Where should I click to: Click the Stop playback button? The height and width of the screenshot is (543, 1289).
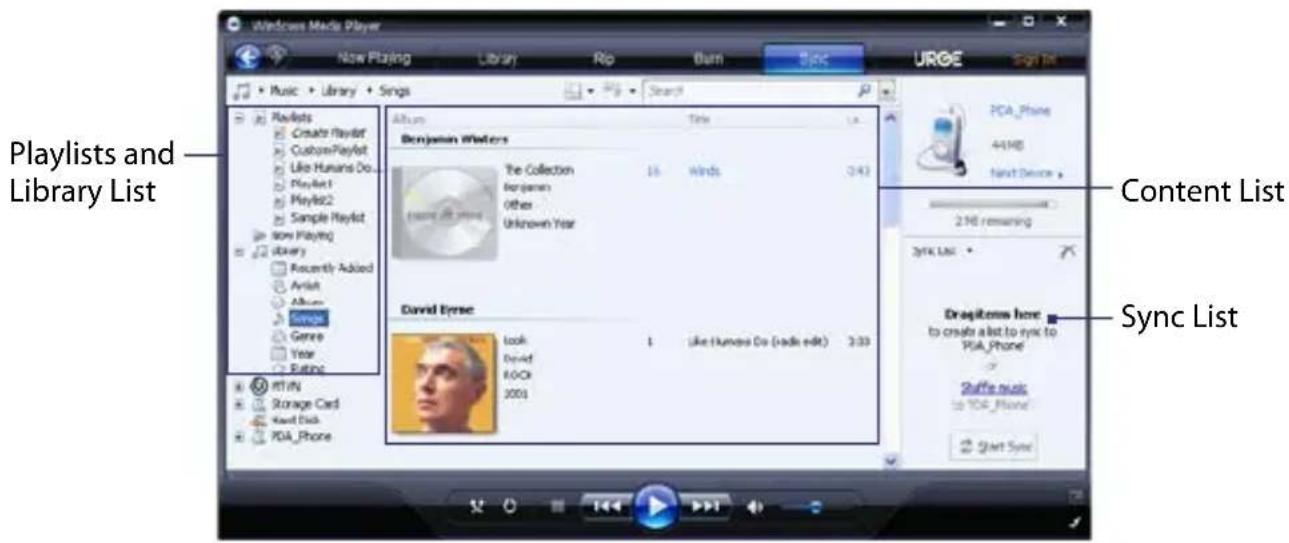pos(557,507)
